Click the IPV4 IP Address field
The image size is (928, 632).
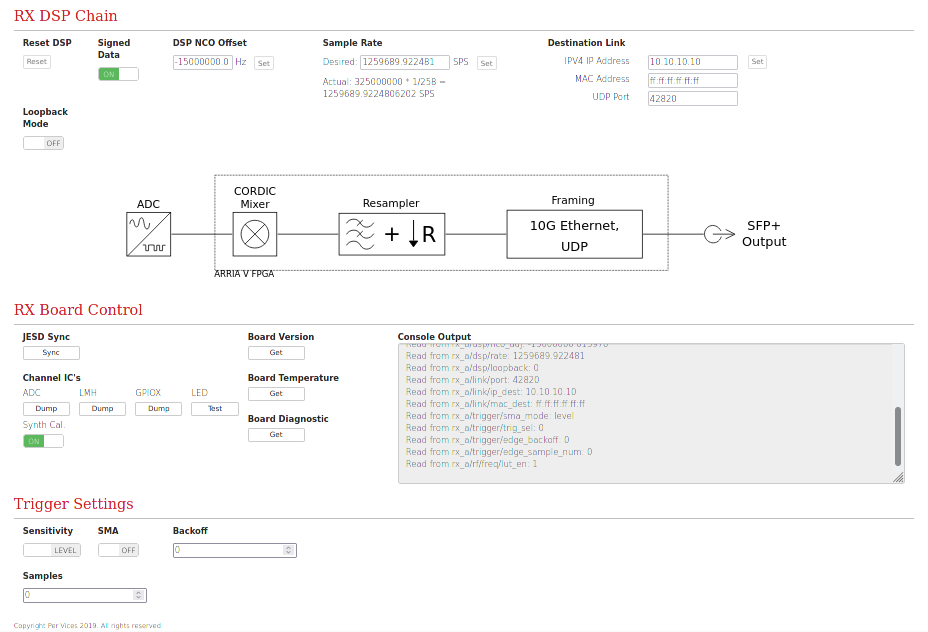click(x=692, y=62)
